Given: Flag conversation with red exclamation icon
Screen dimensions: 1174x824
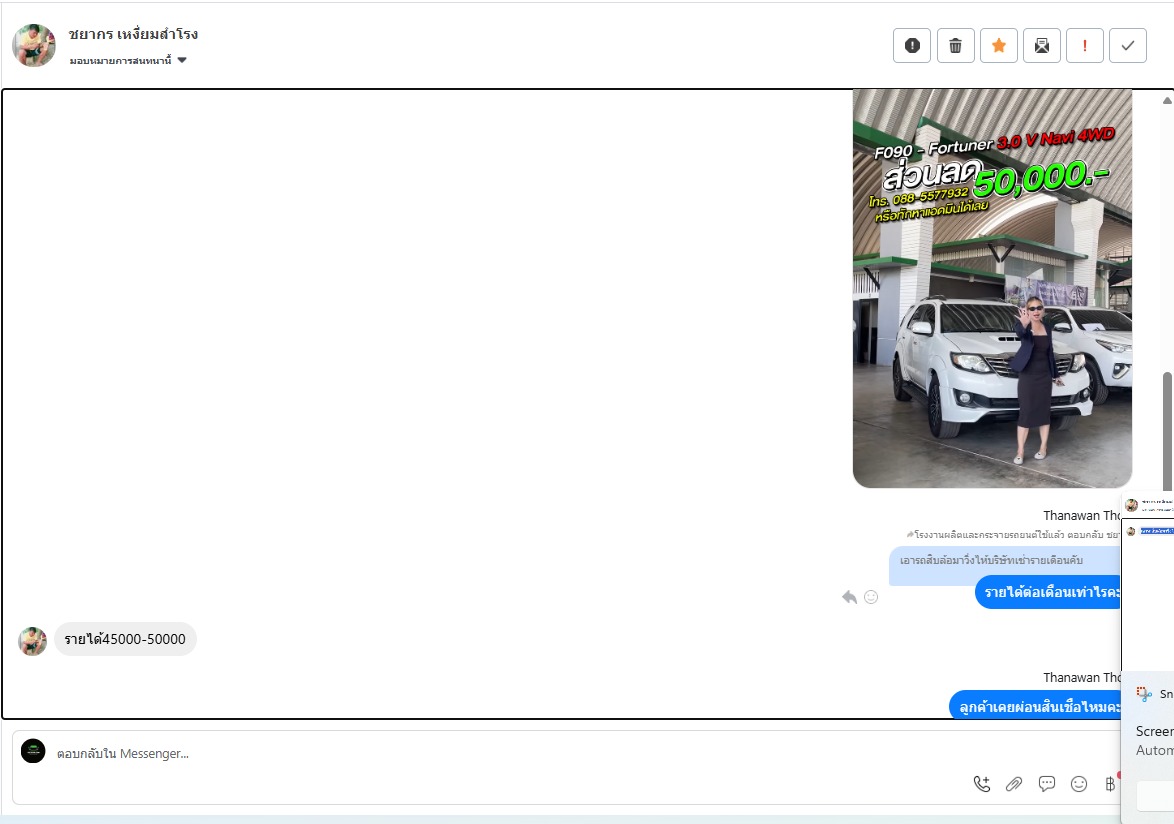Looking at the screenshot, I should [x=1085, y=46].
